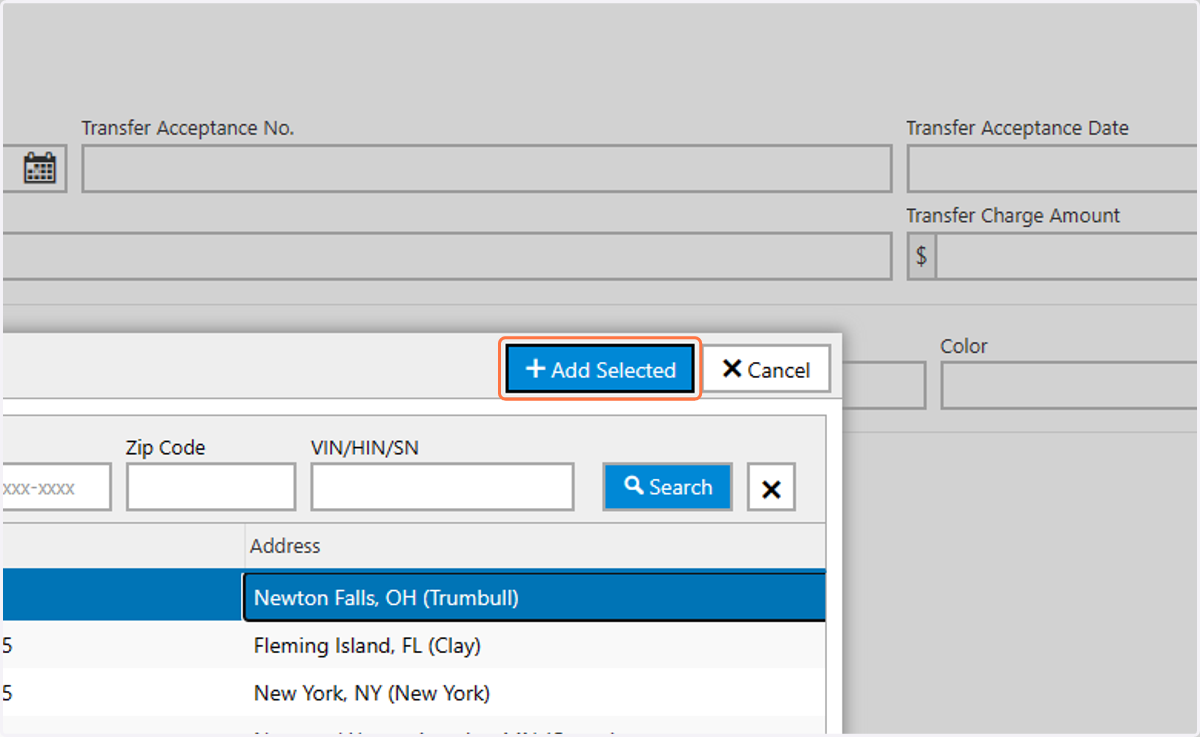Cancel the selection dialog

(767, 370)
